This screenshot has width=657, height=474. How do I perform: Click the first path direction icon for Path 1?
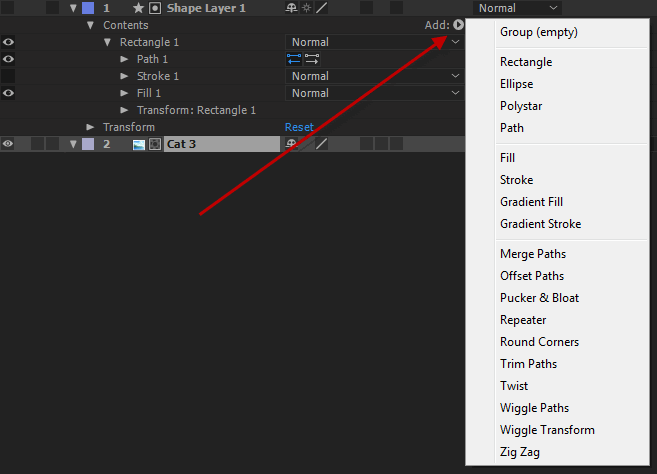(x=294, y=59)
